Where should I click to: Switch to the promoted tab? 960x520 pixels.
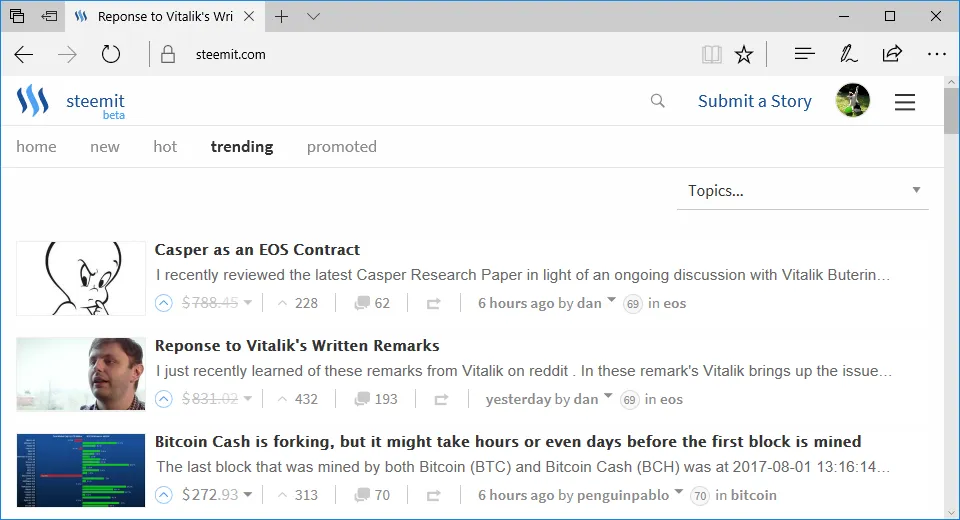(342, 147)
